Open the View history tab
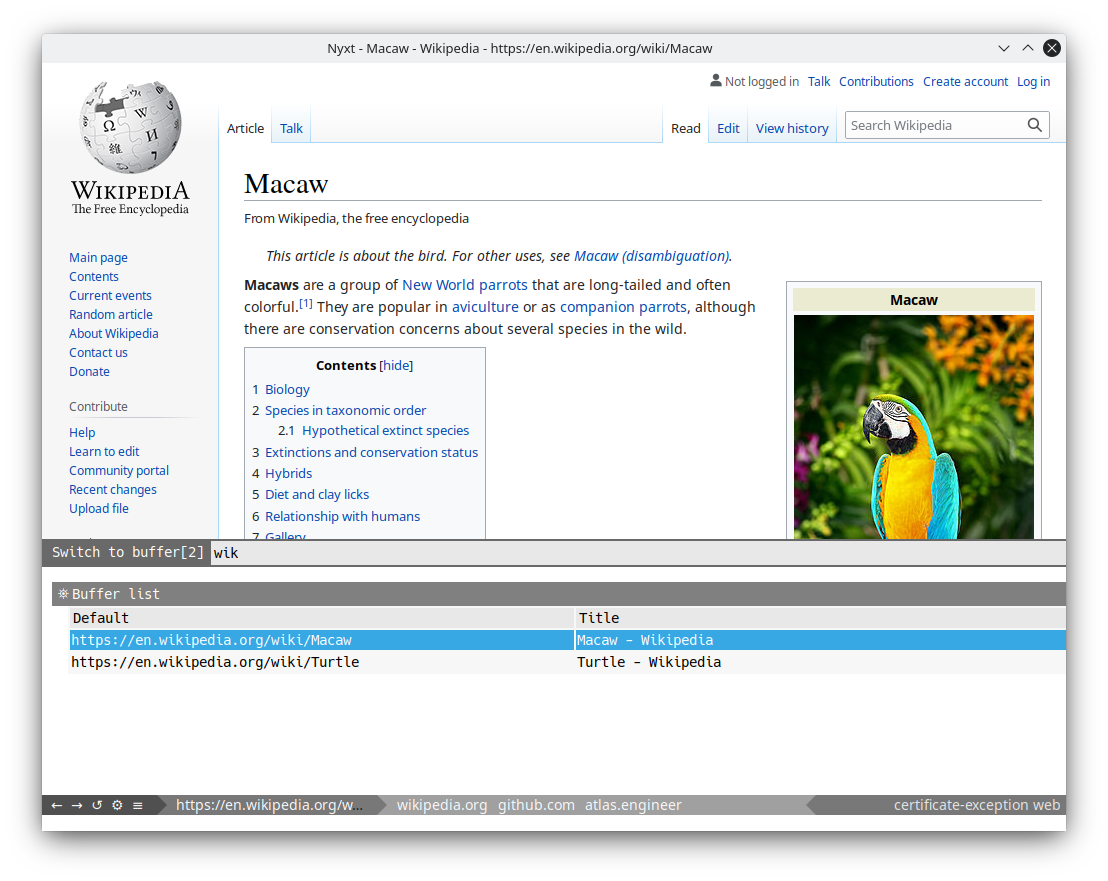1108x881 pixels. [x=792, y=129]
